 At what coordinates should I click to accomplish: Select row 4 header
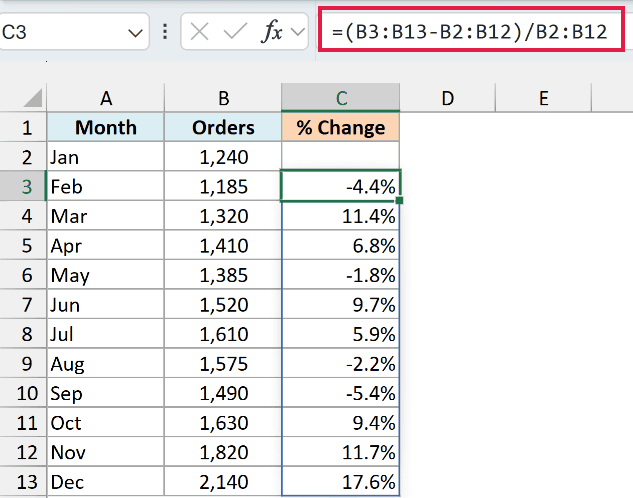[23, 216]
